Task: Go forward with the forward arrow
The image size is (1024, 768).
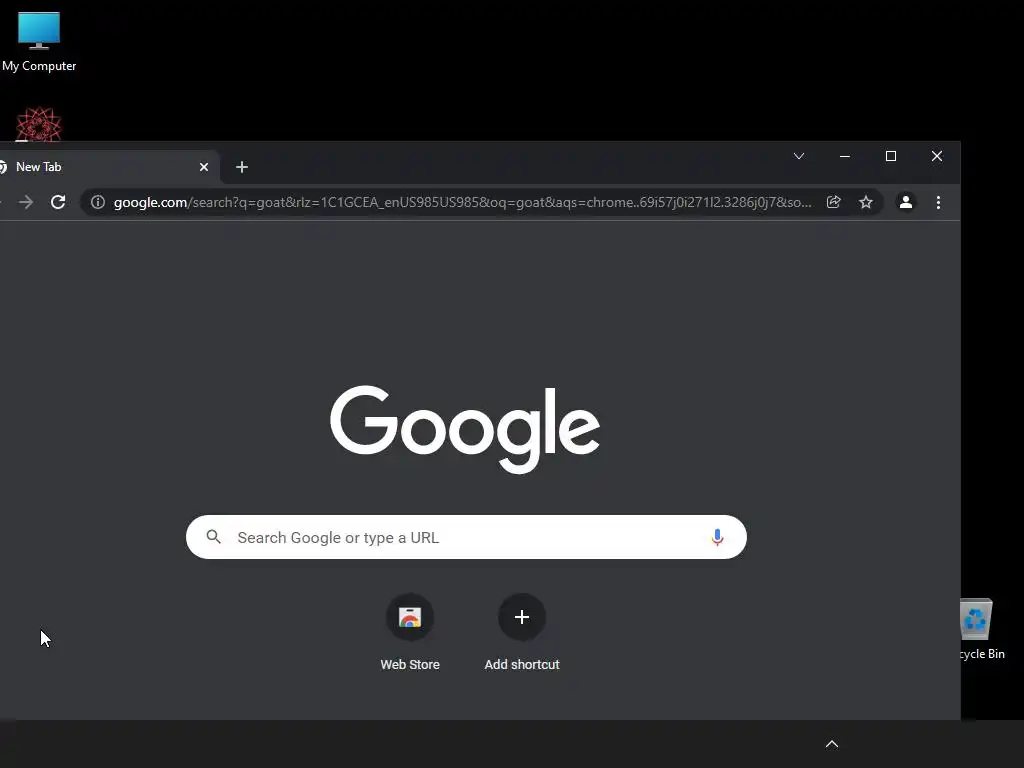Action: point(26,202)
